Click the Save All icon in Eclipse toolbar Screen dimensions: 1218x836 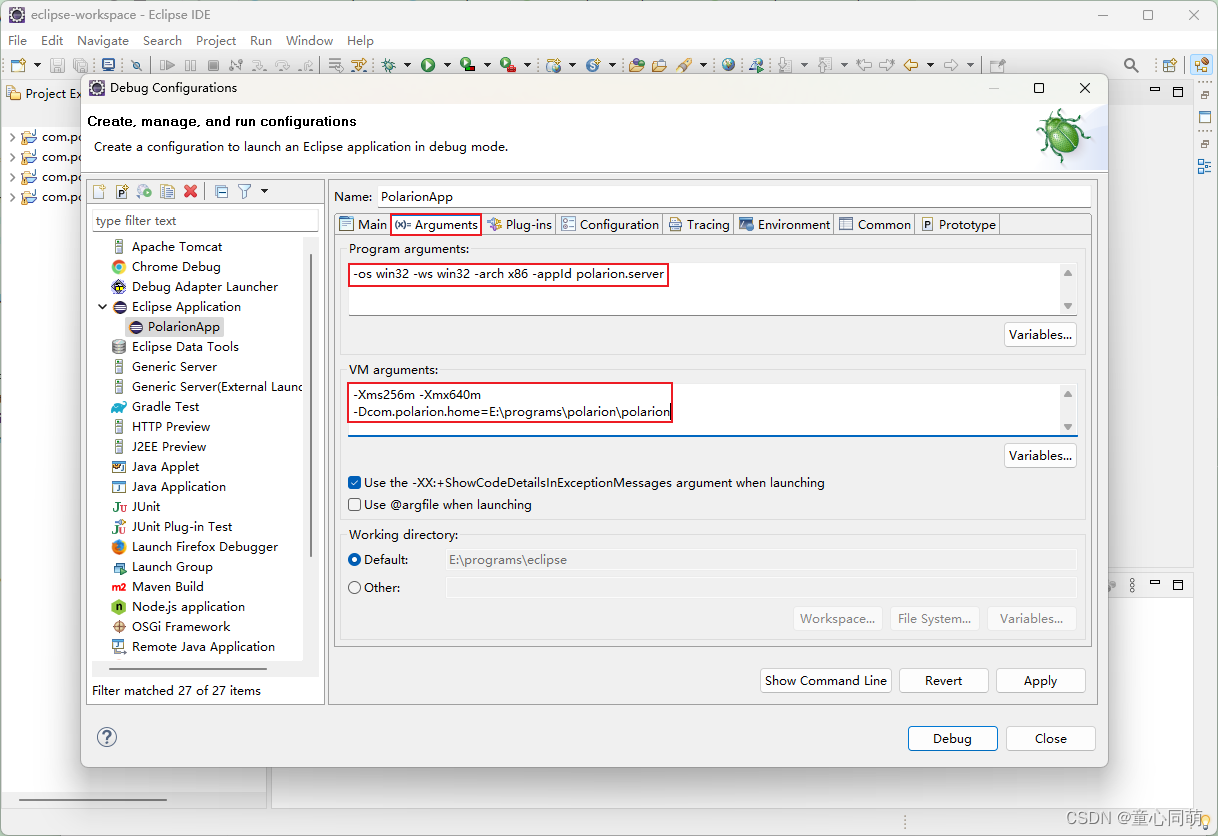pos(81,65)
